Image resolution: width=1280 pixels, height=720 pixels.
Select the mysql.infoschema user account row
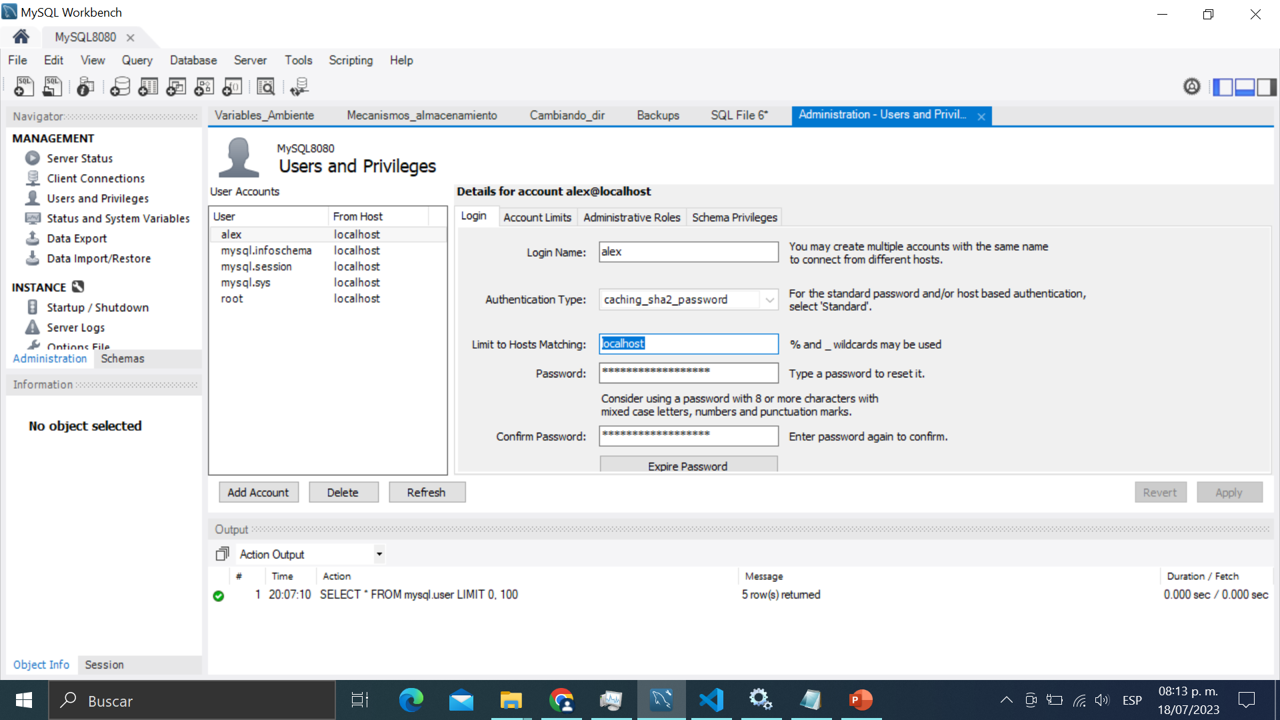click(328, 250)
